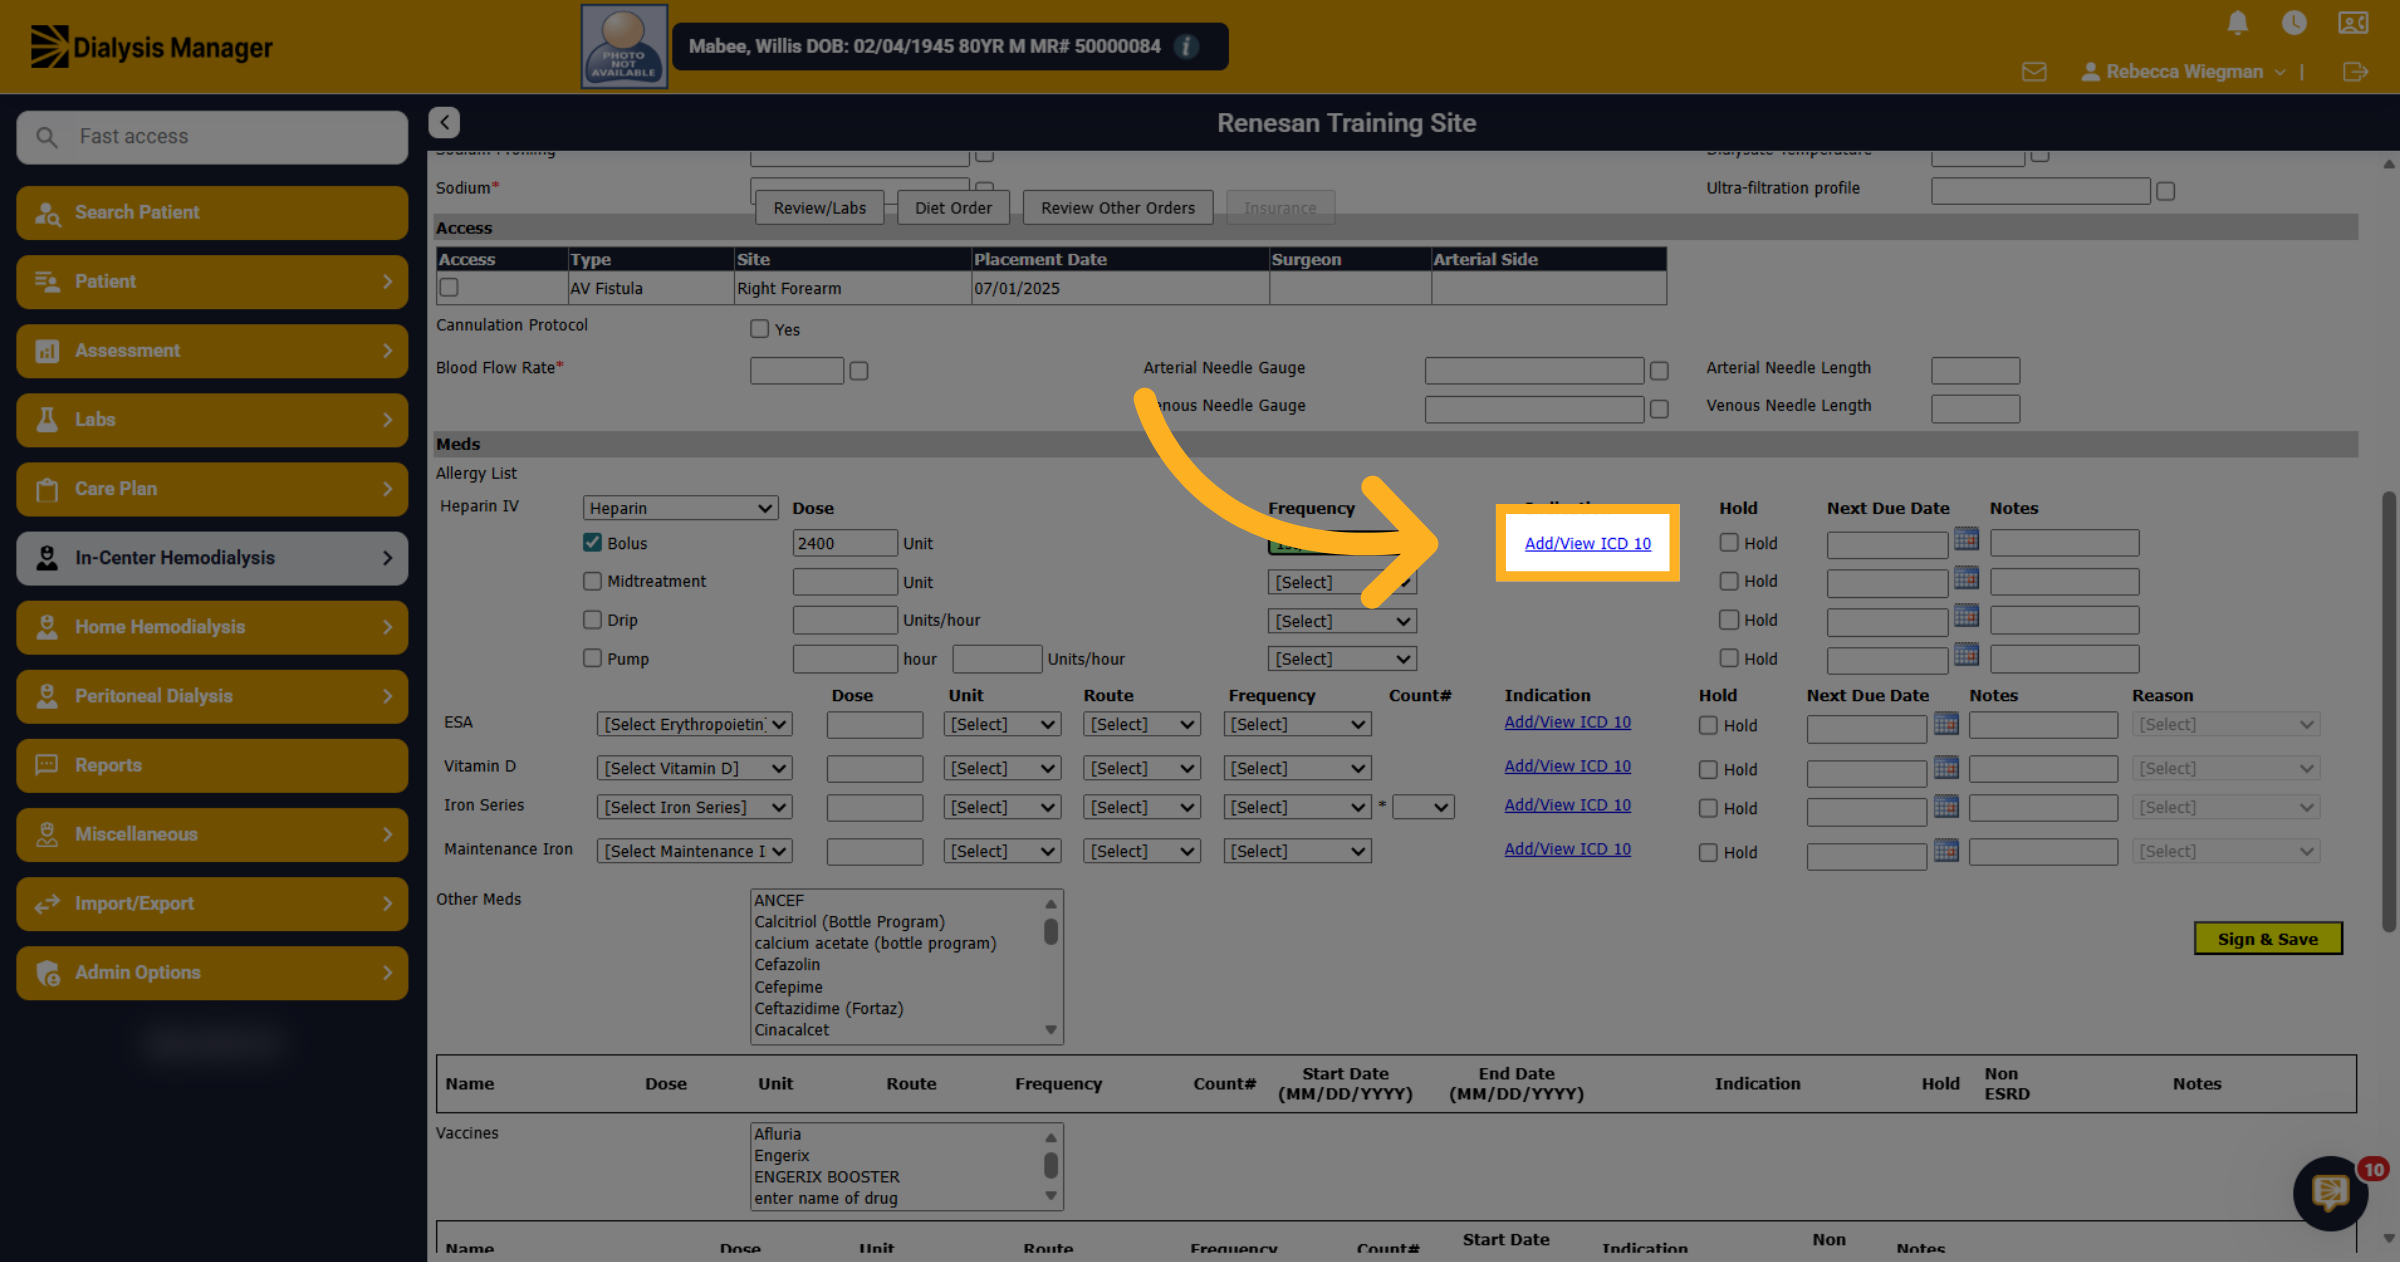Open the contact card icon in header
2400x1262 pixels.
2353,22
